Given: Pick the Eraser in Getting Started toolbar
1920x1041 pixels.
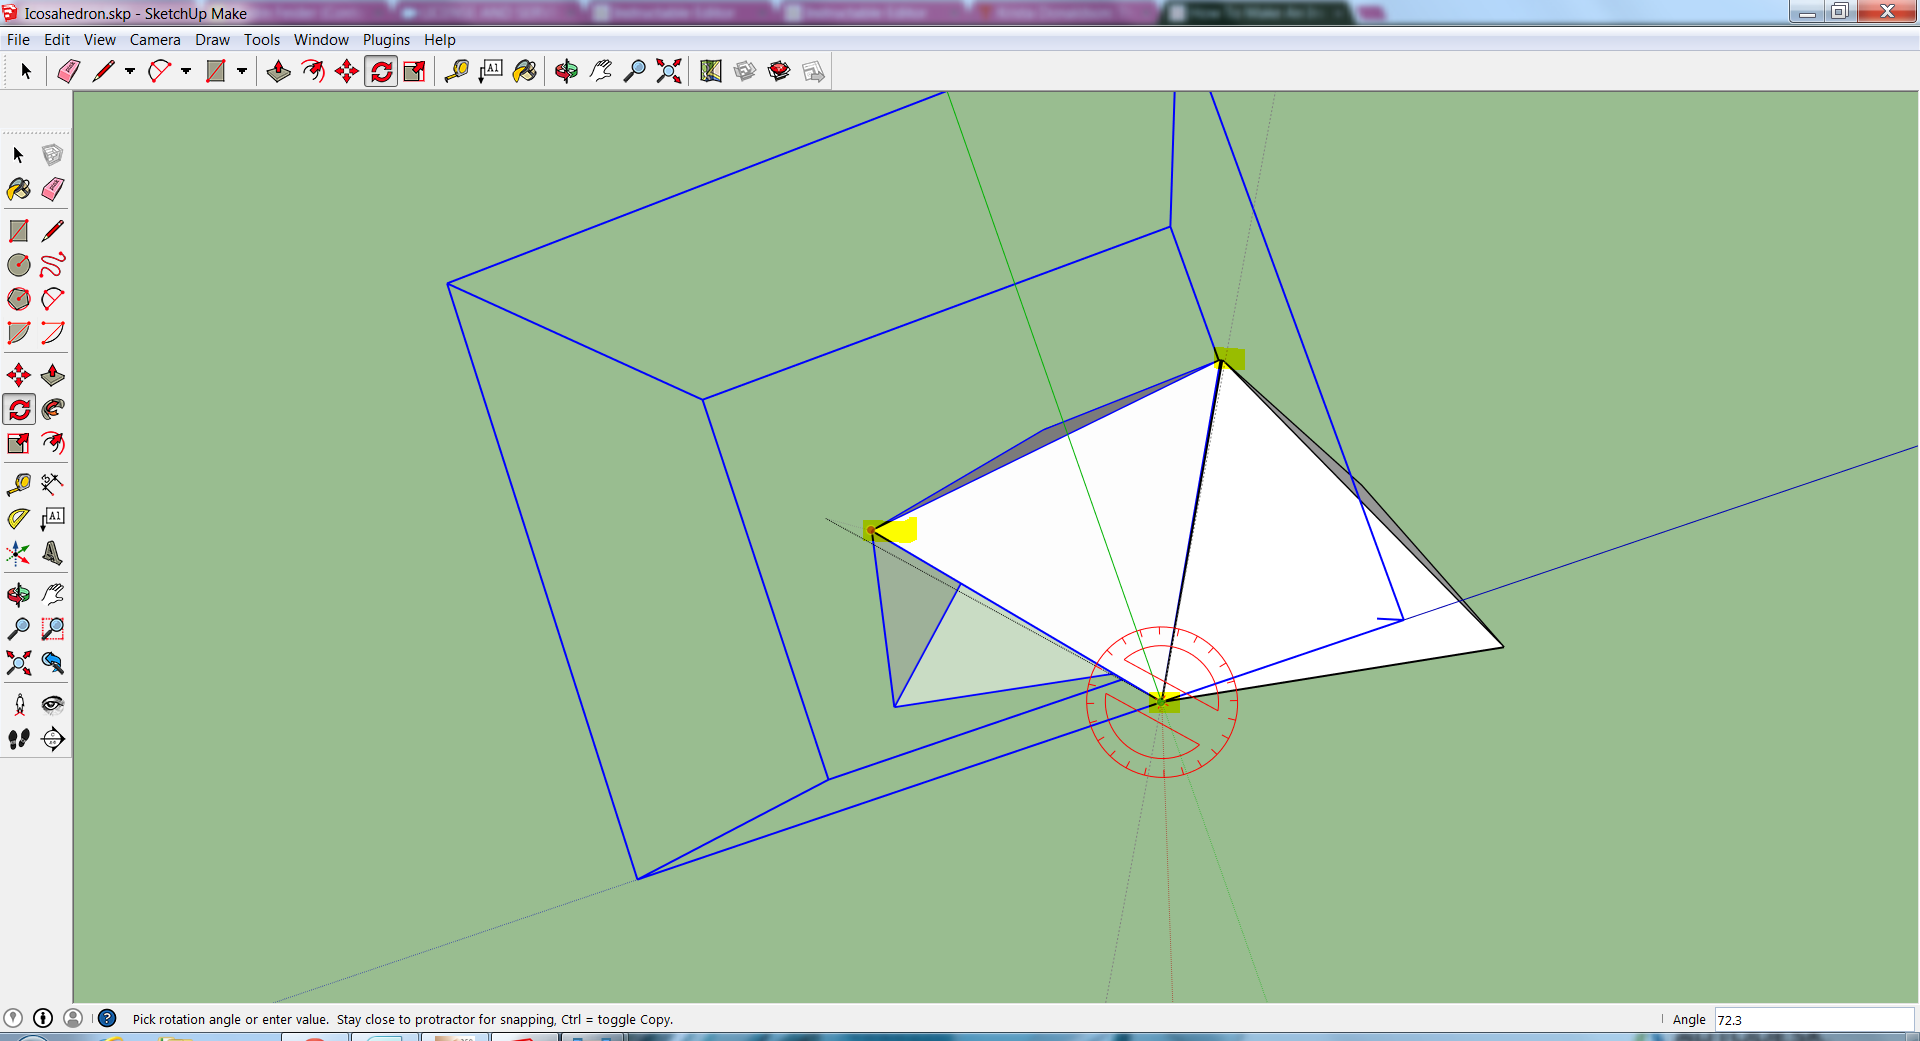Looking at the screenshot, I should tap(69, 71).
